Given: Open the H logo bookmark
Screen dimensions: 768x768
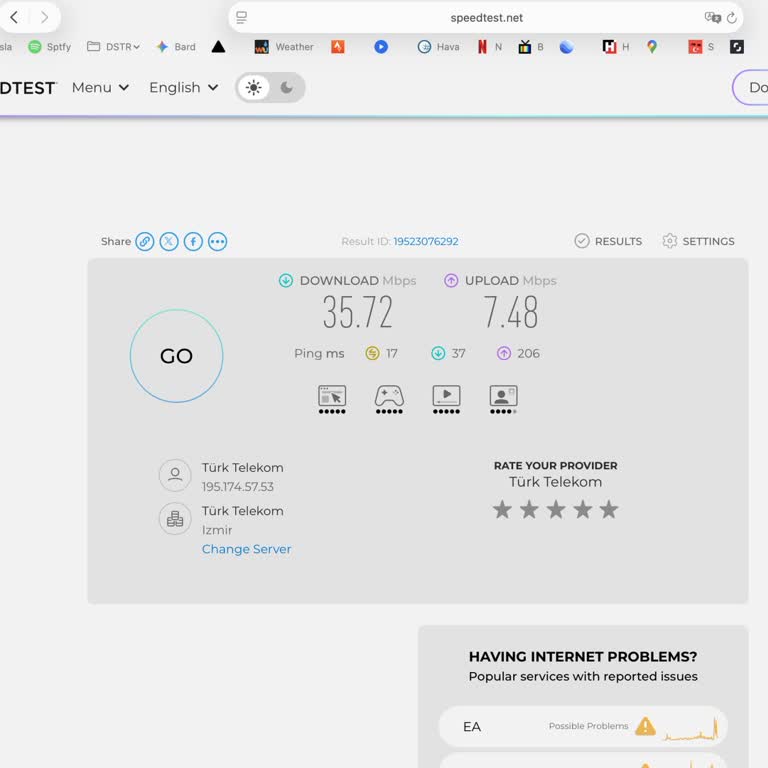Looking at the screenshot, I should (616, 47).
